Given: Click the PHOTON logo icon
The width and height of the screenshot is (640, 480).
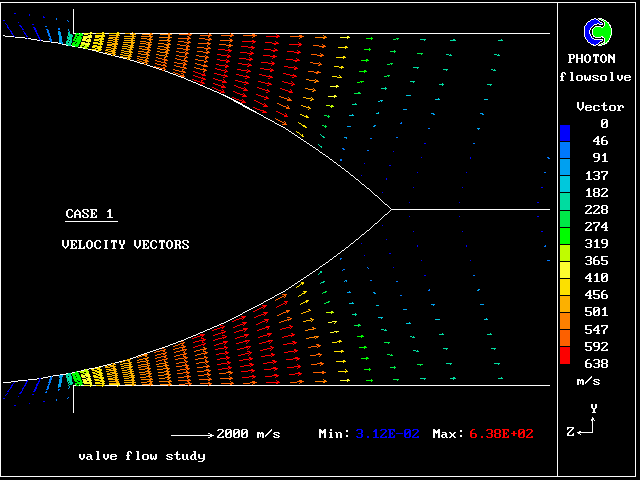Looking at the screenshot, I should click(x=599, y=32).
